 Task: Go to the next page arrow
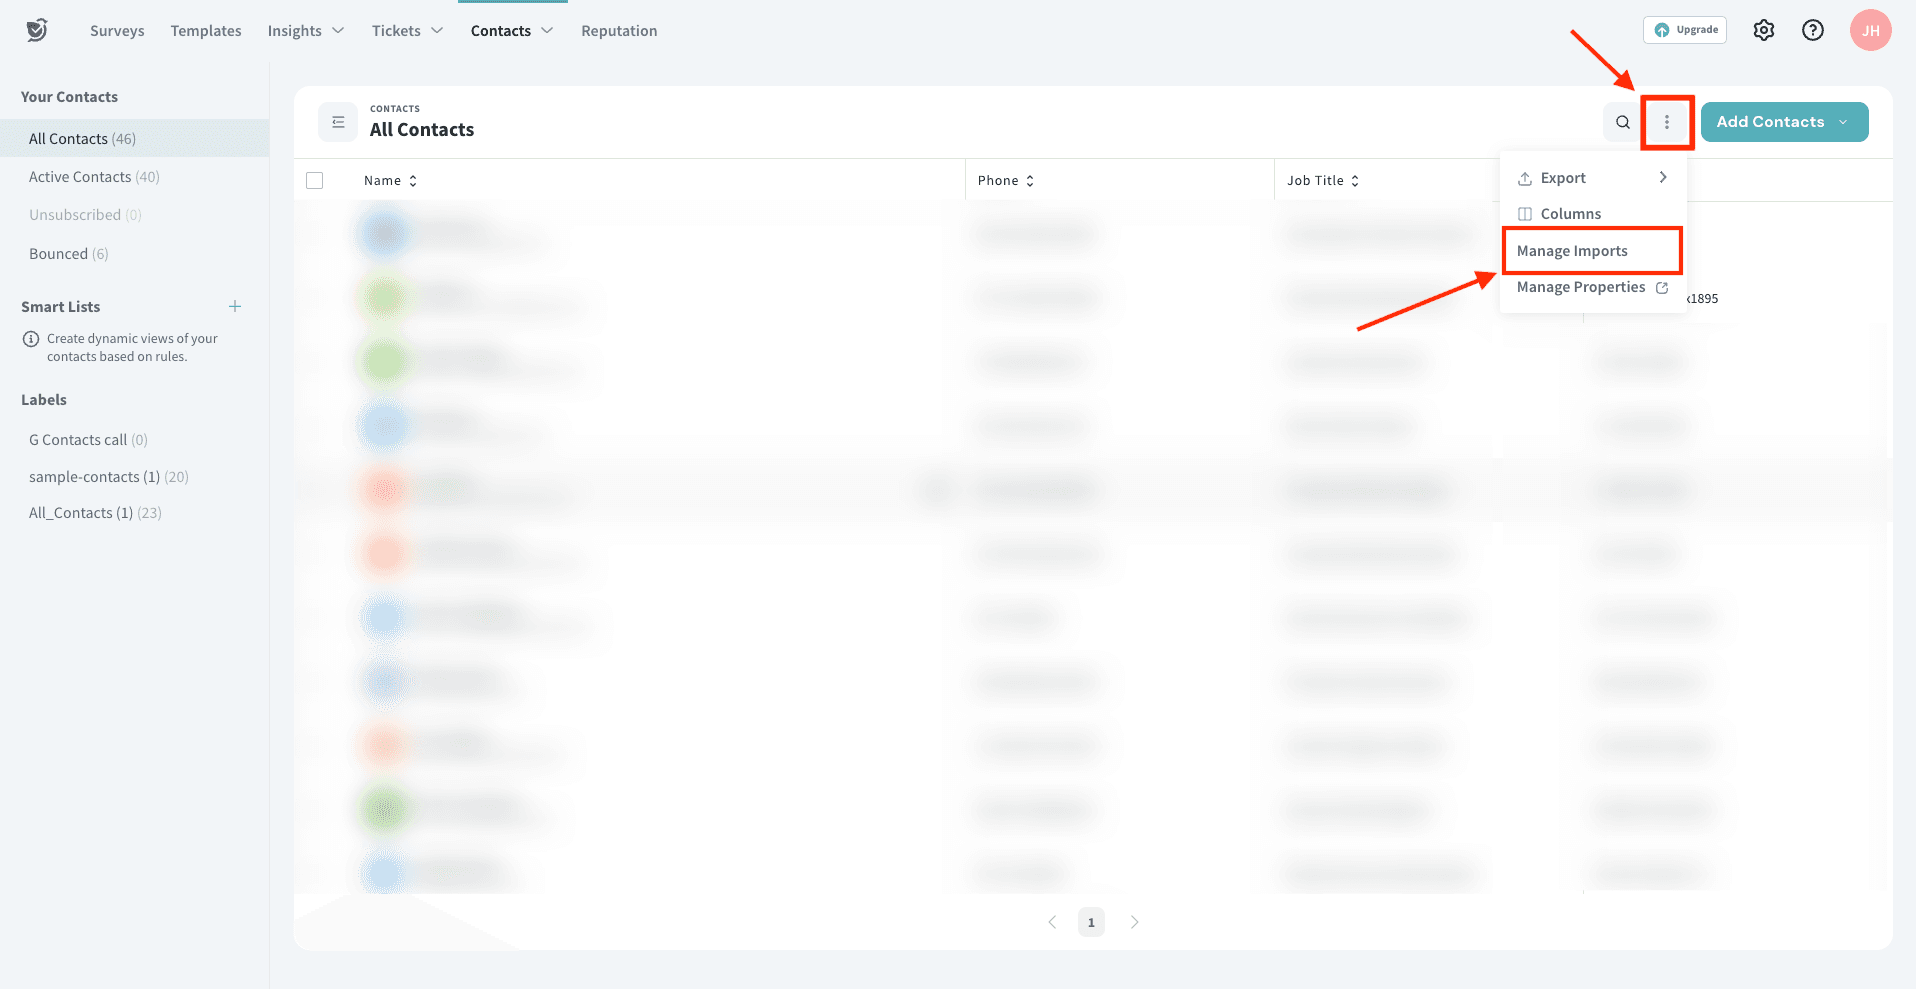[x=1134, y=922]
